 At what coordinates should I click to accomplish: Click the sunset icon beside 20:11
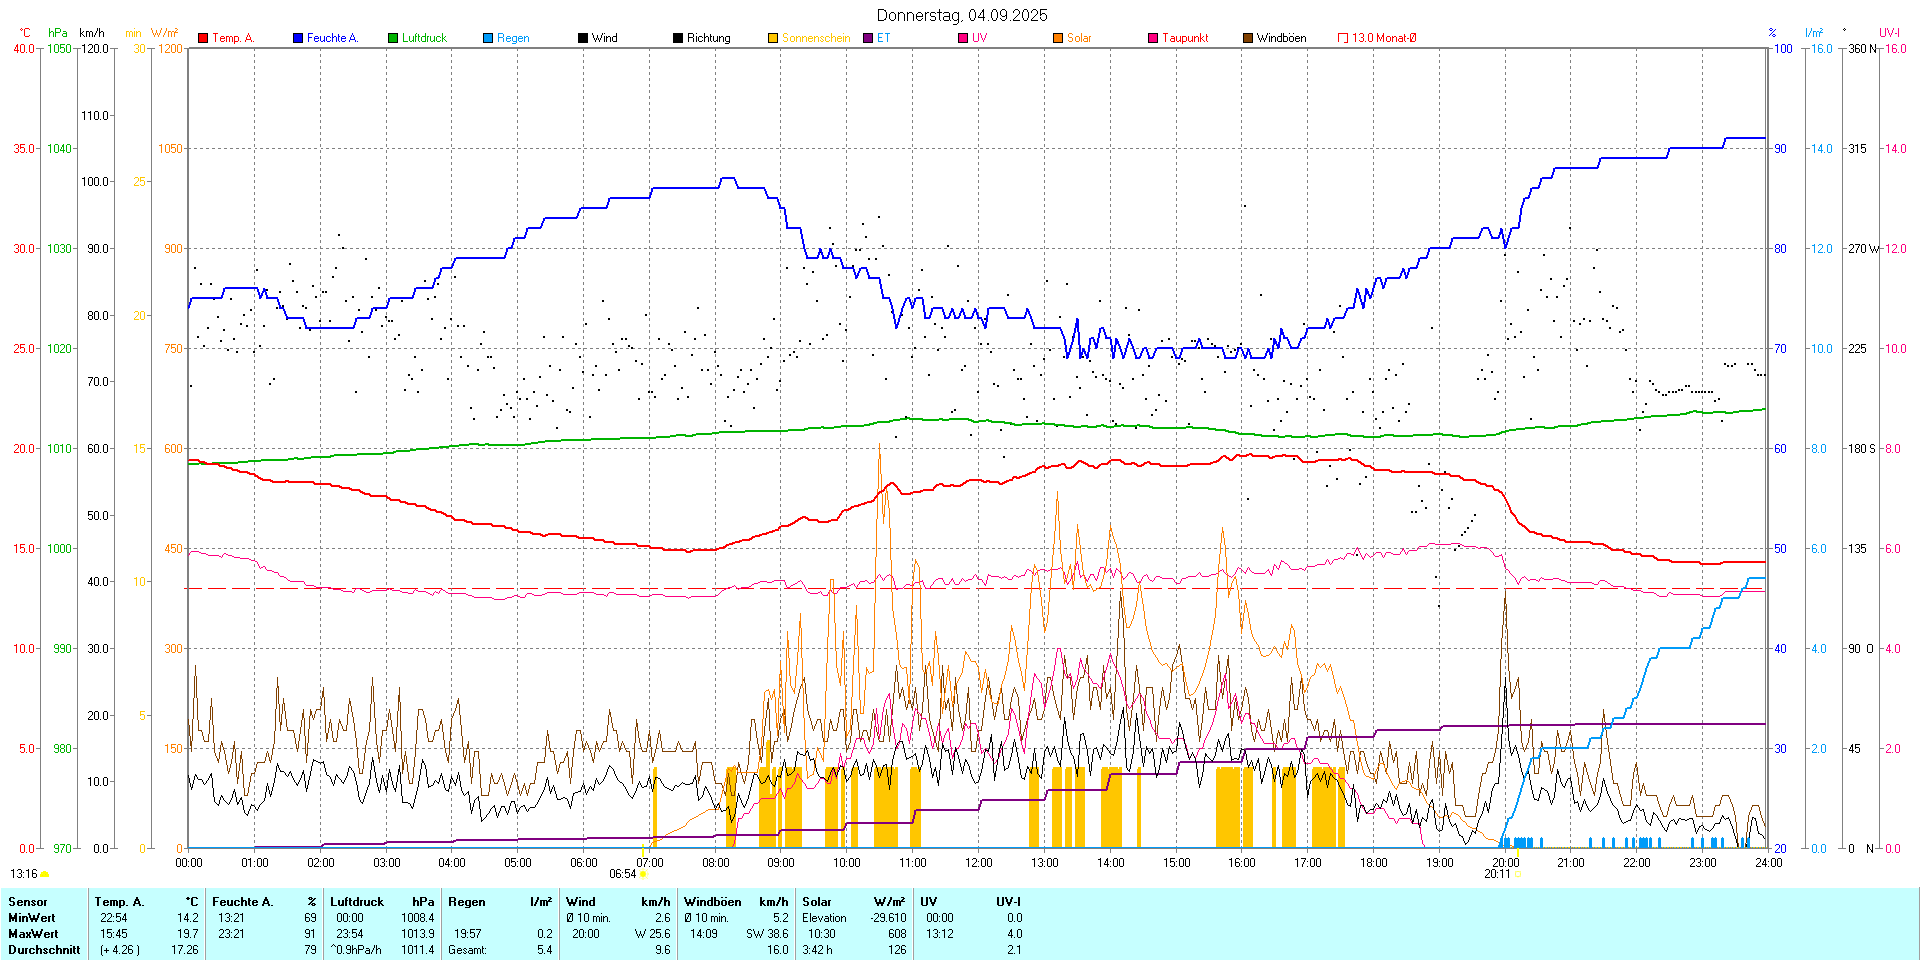point(1518,874)
